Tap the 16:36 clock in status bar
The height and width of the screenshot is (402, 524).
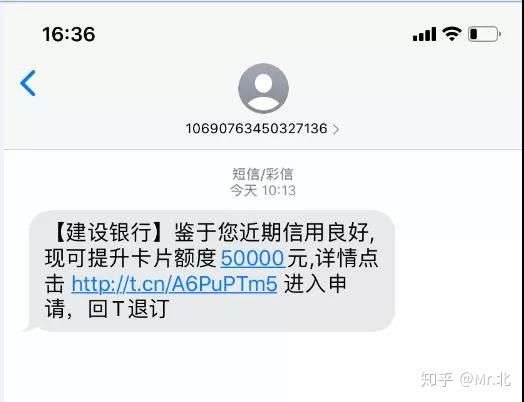pos(69,34)
